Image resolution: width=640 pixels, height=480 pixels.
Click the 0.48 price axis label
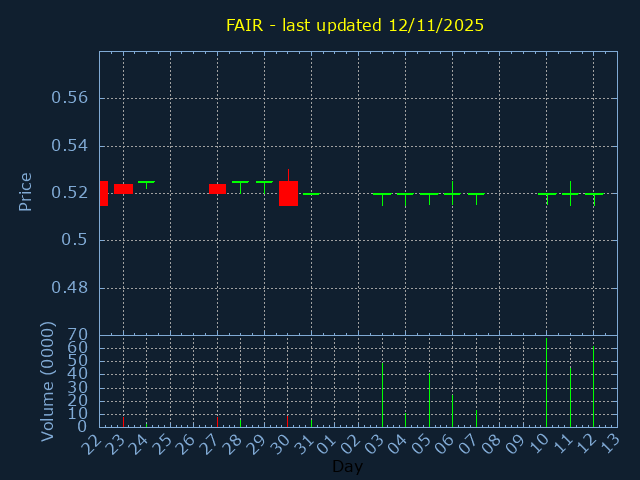pos(69,288)
